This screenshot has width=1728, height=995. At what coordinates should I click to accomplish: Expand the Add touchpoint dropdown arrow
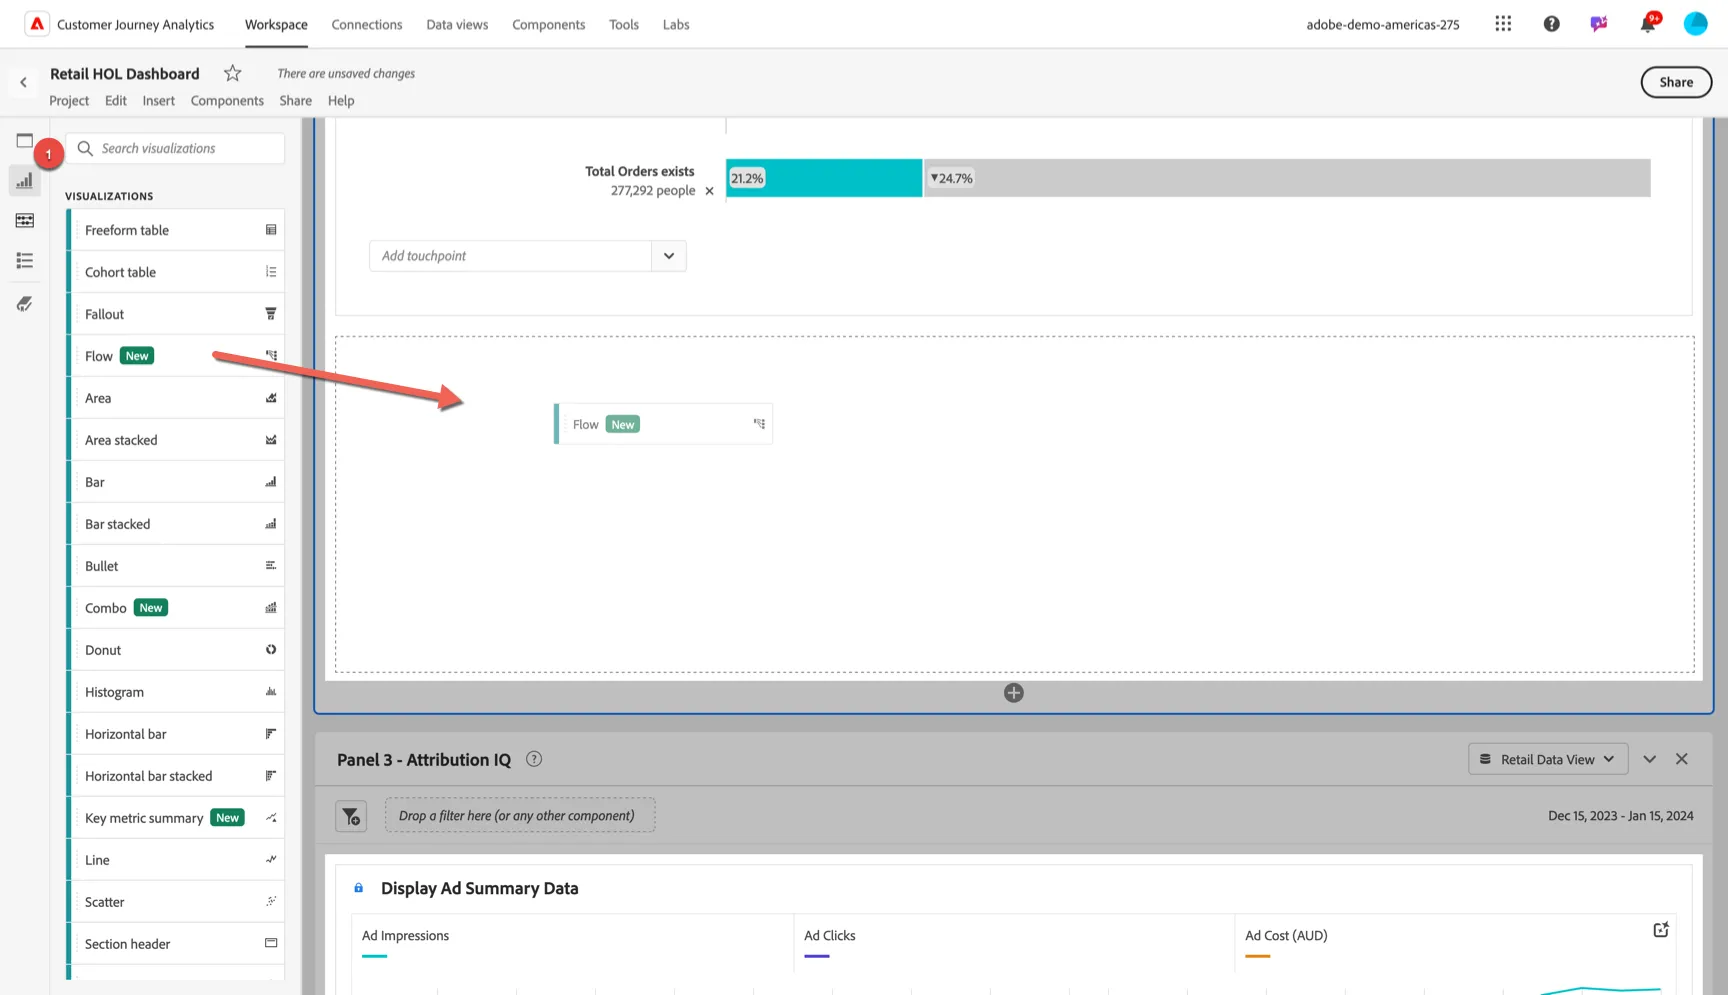669,256
